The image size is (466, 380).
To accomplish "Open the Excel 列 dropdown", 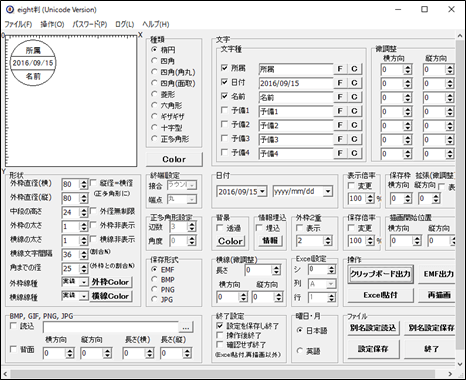I will (331, 284).
